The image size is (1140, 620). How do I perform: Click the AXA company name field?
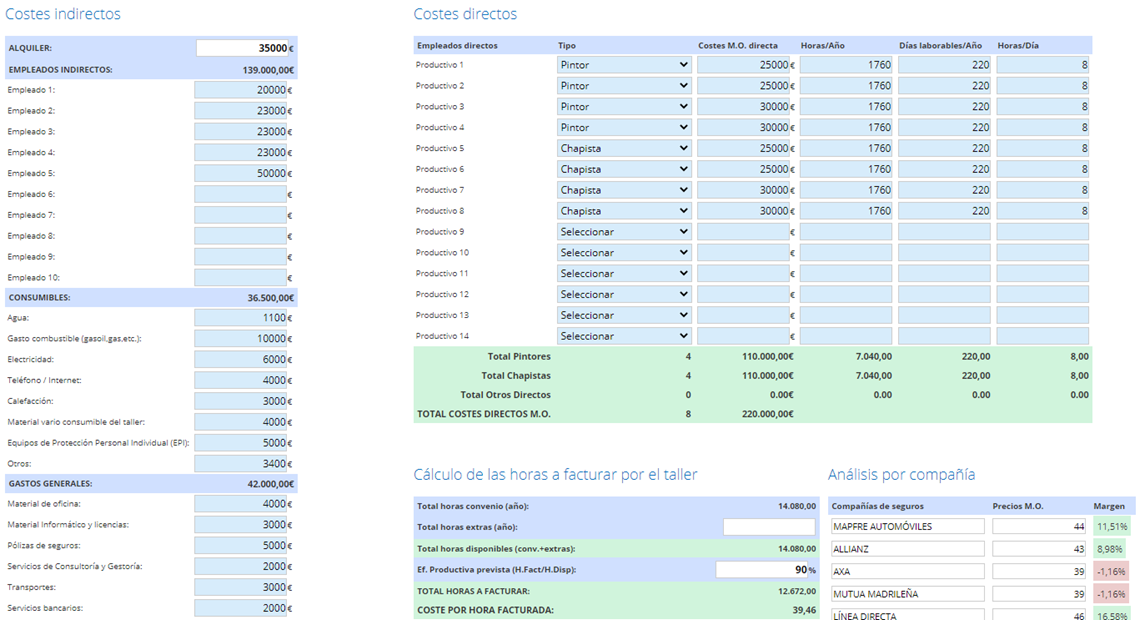907,571
